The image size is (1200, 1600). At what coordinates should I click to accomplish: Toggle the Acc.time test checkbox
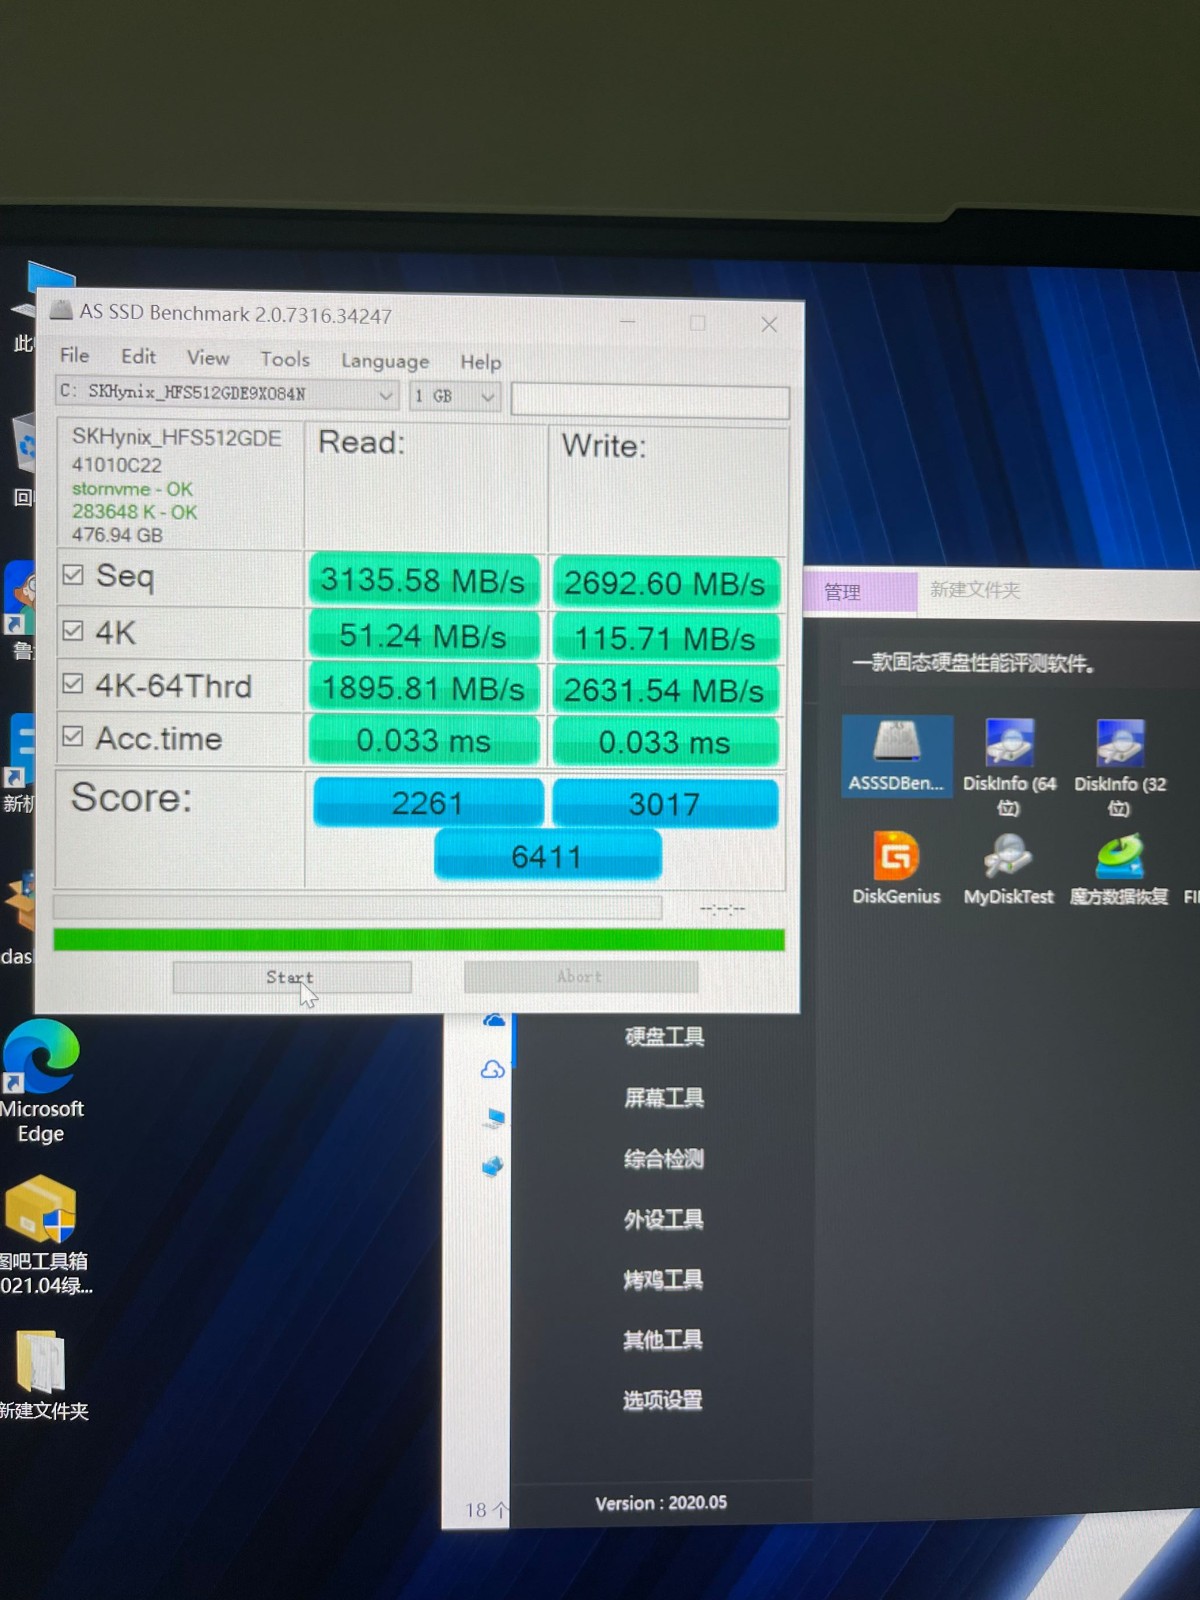coord(72,736)
